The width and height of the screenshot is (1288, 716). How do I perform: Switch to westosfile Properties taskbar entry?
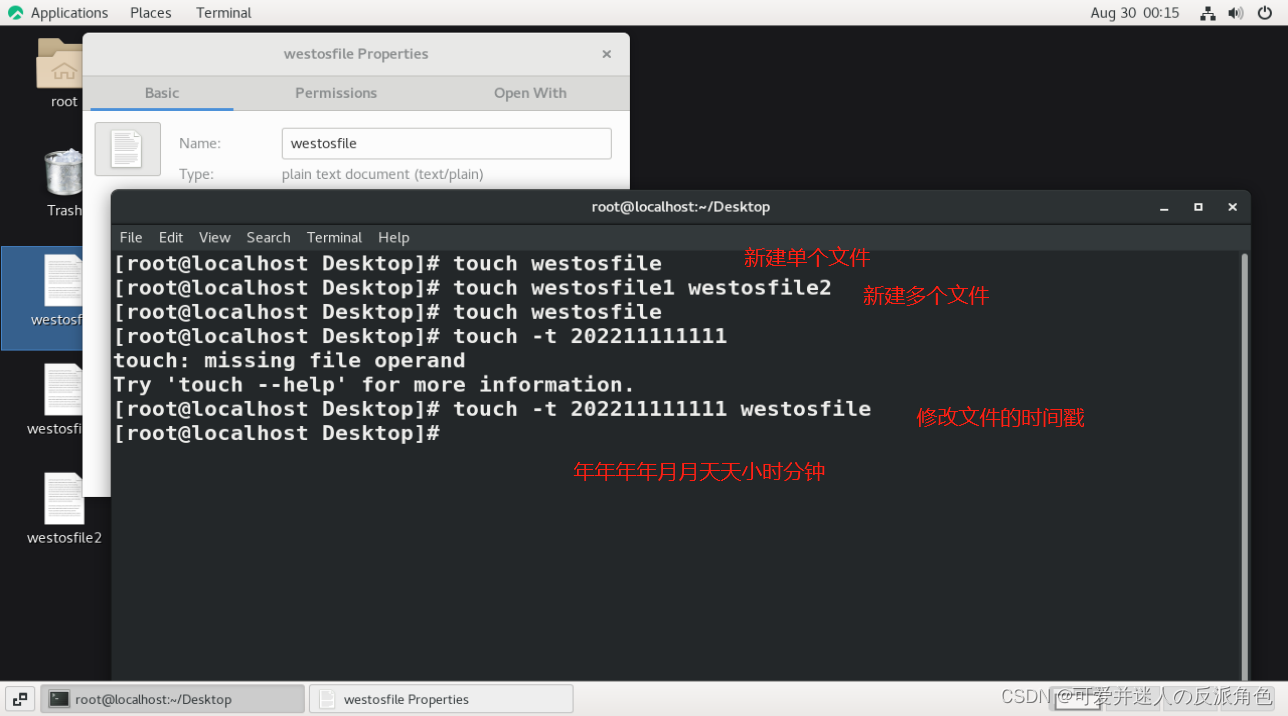point(441,699)
